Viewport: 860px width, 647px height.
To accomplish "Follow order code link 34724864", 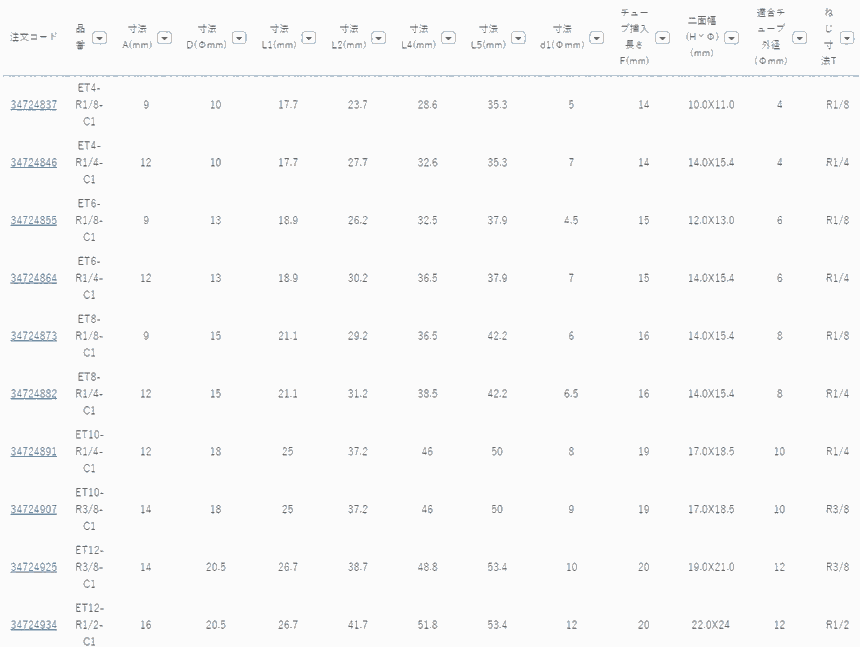I will 33,278.
